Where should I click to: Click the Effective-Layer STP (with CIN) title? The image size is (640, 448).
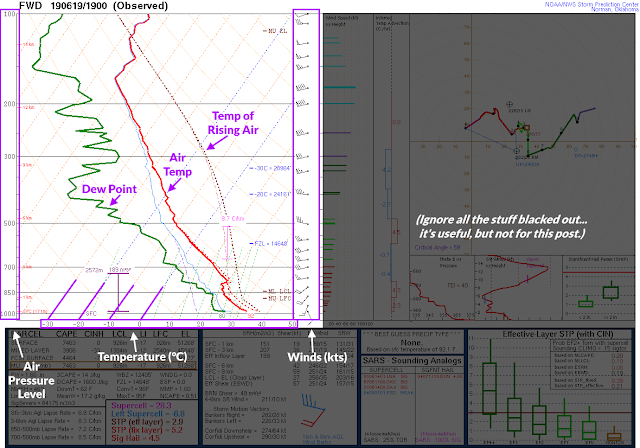(558, 334)
